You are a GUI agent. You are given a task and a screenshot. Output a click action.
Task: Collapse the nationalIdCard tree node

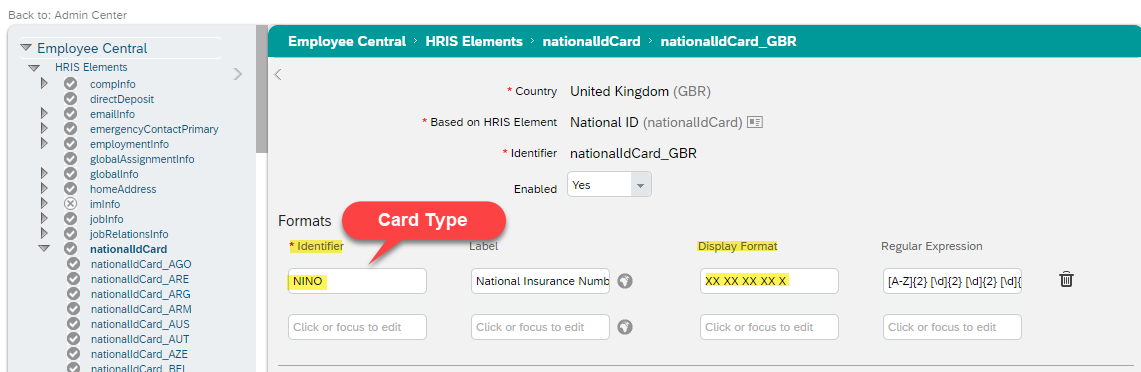tap(44, 249)
